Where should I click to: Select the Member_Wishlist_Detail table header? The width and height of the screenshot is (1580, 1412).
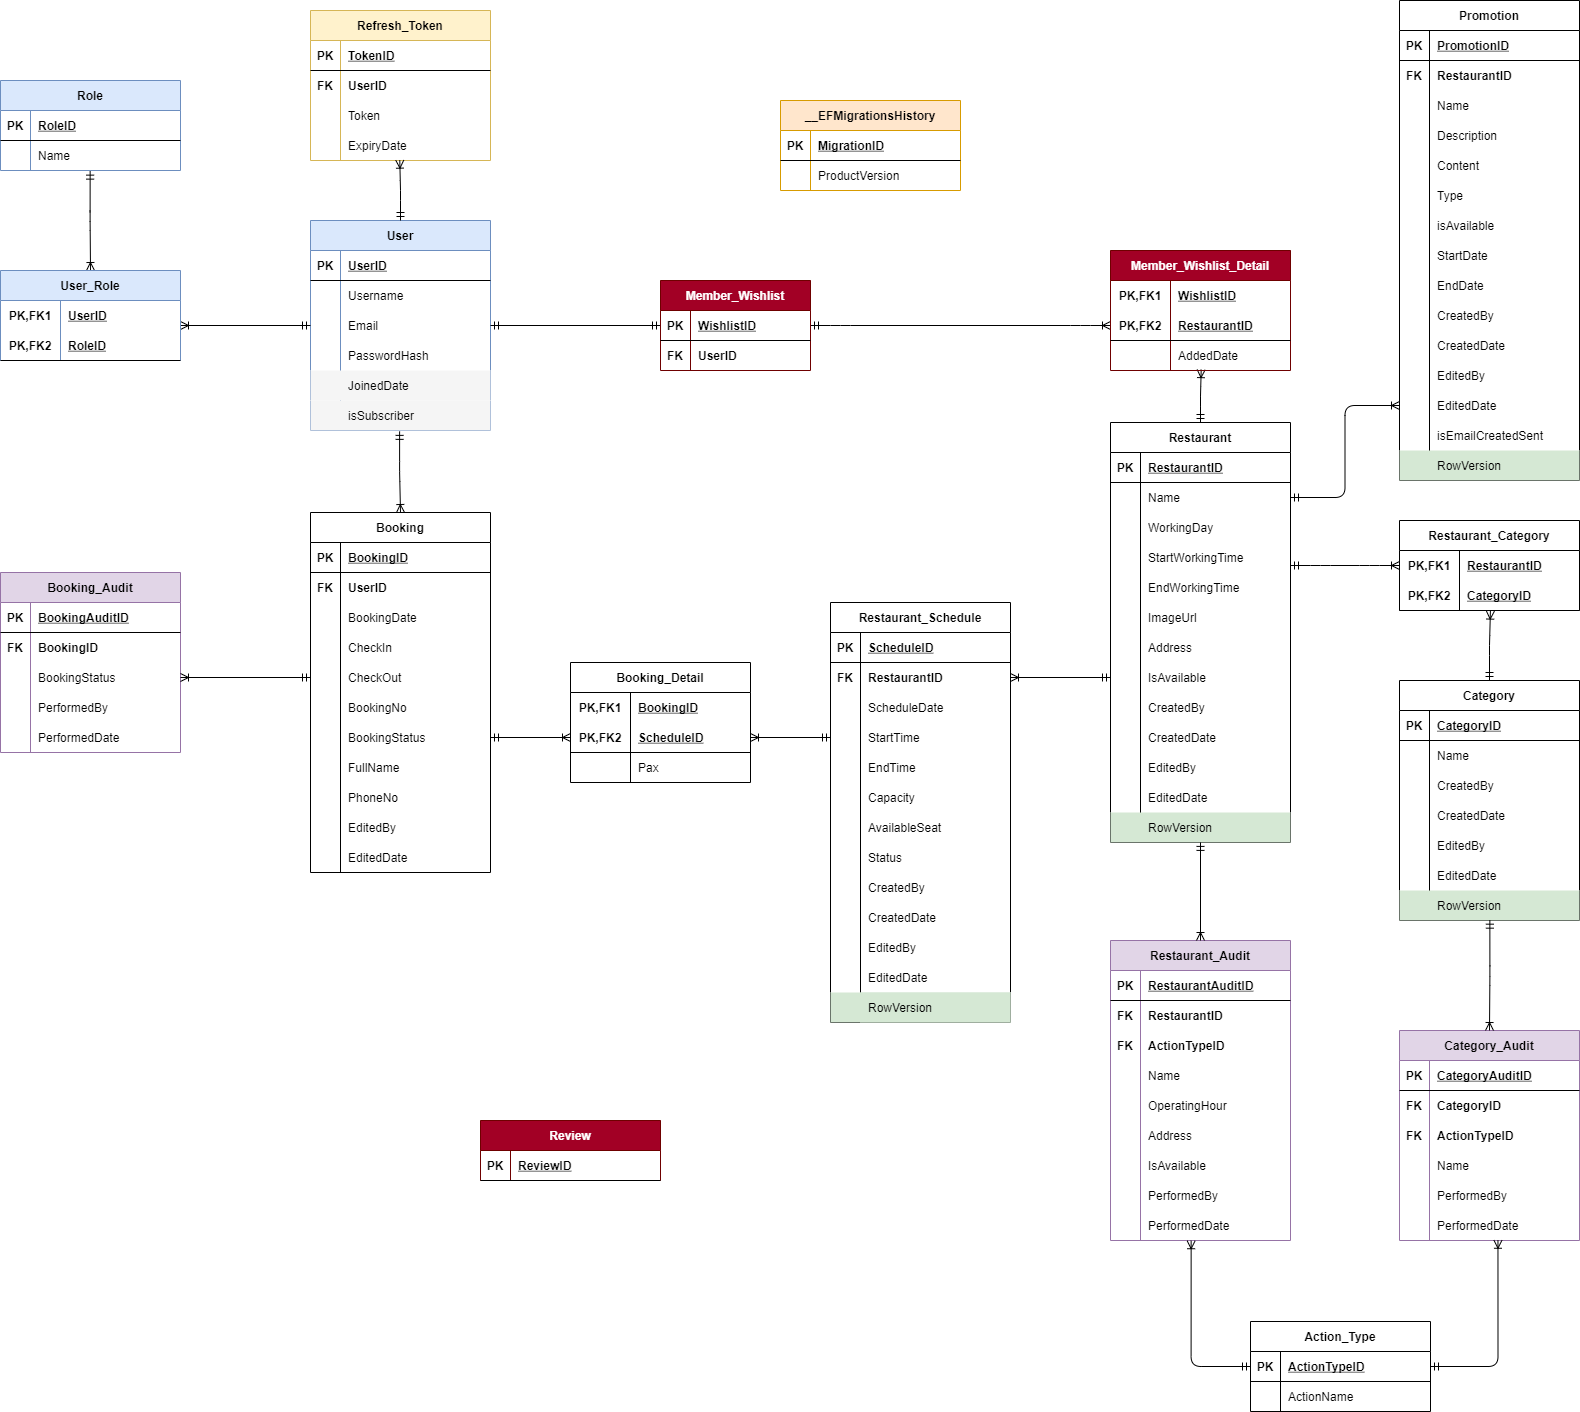[x=1200, y=266]
